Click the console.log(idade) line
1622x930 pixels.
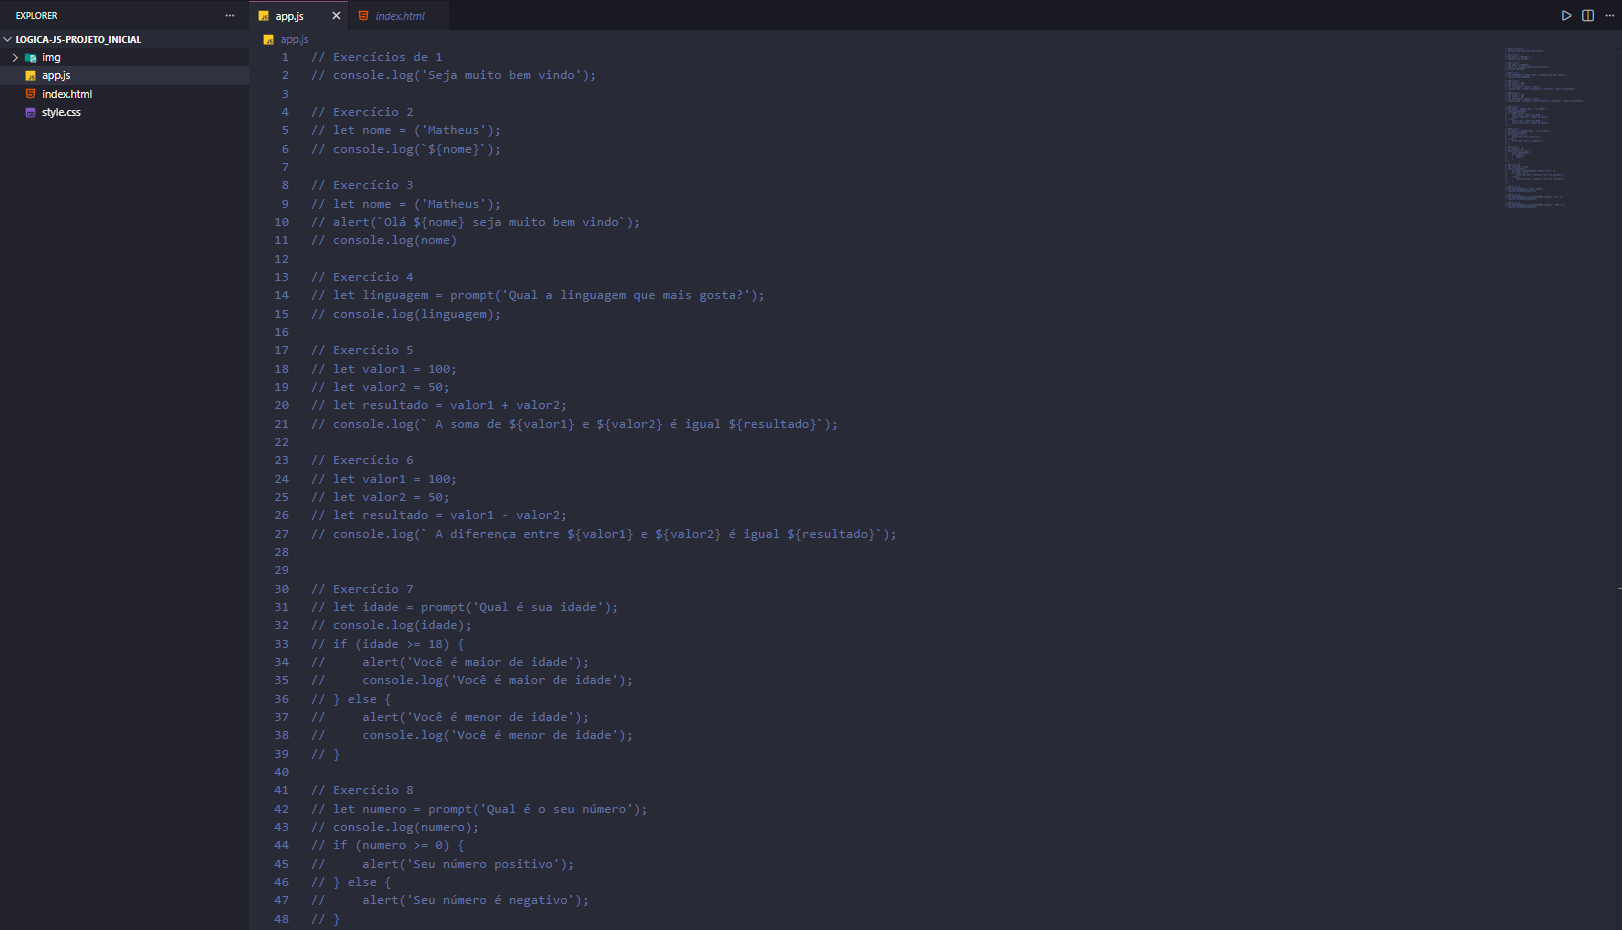coord(391,625)
